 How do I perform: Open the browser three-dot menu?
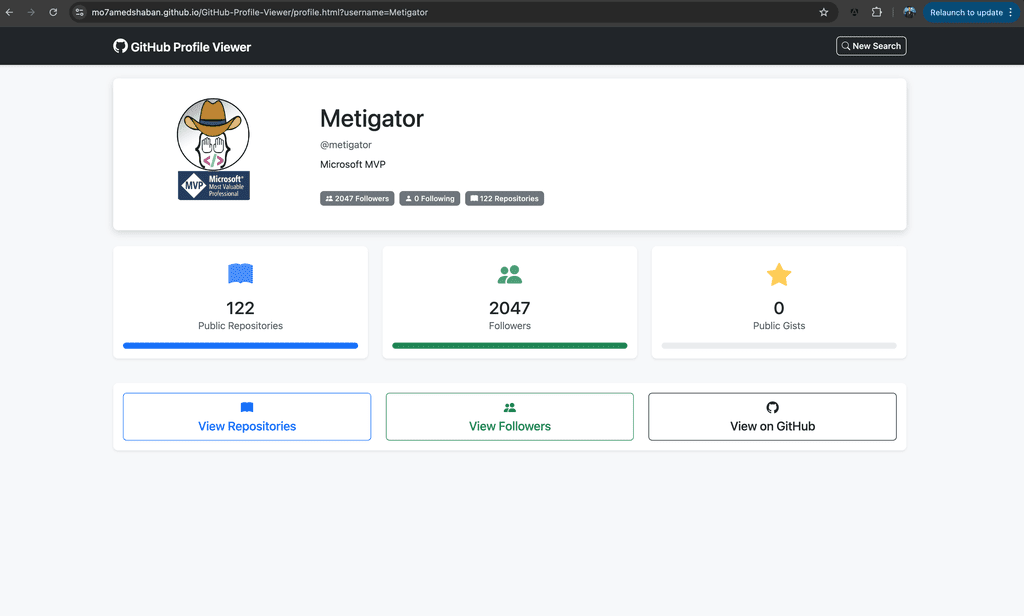(x=1010, y=12)
